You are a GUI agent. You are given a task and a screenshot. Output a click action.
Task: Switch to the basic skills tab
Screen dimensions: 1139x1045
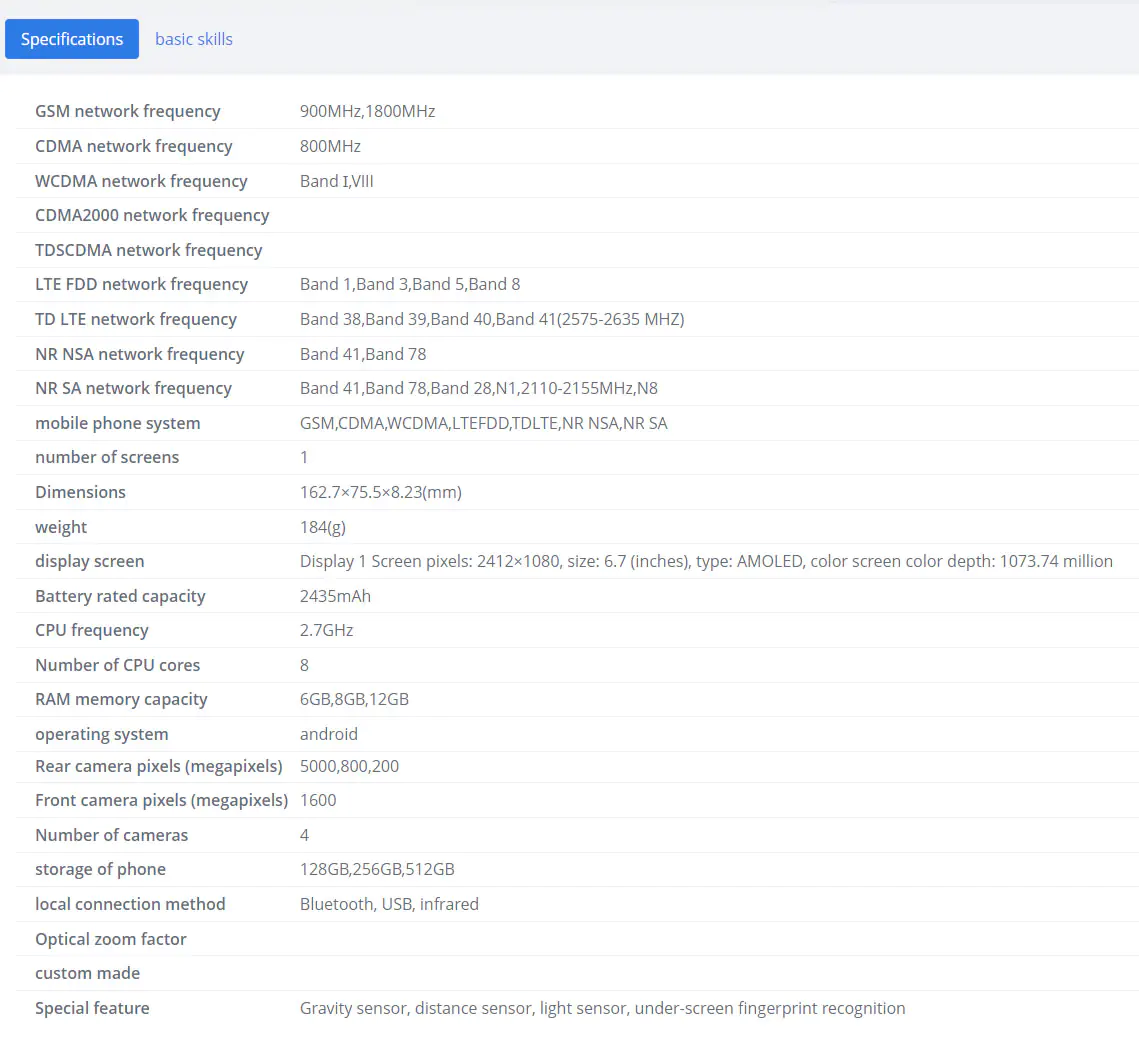194,39
